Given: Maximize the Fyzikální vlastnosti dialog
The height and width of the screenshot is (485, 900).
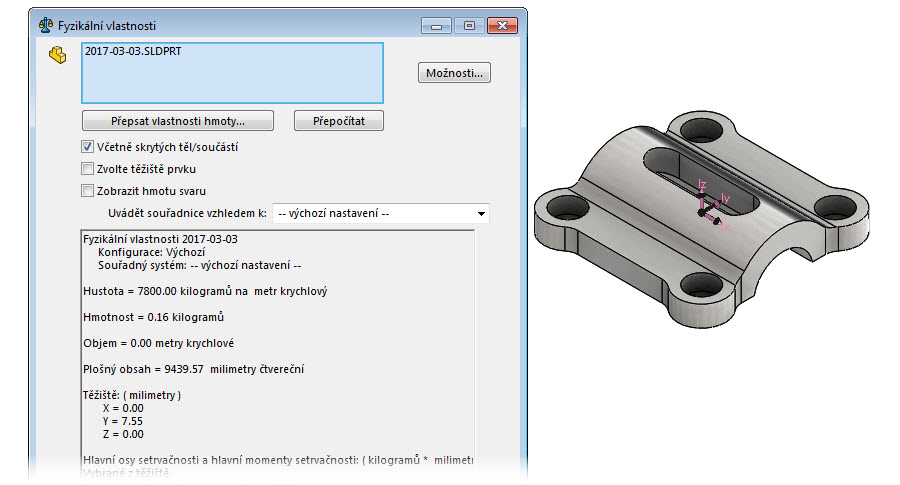Looking at the screenshot, I should click(469, 26).
